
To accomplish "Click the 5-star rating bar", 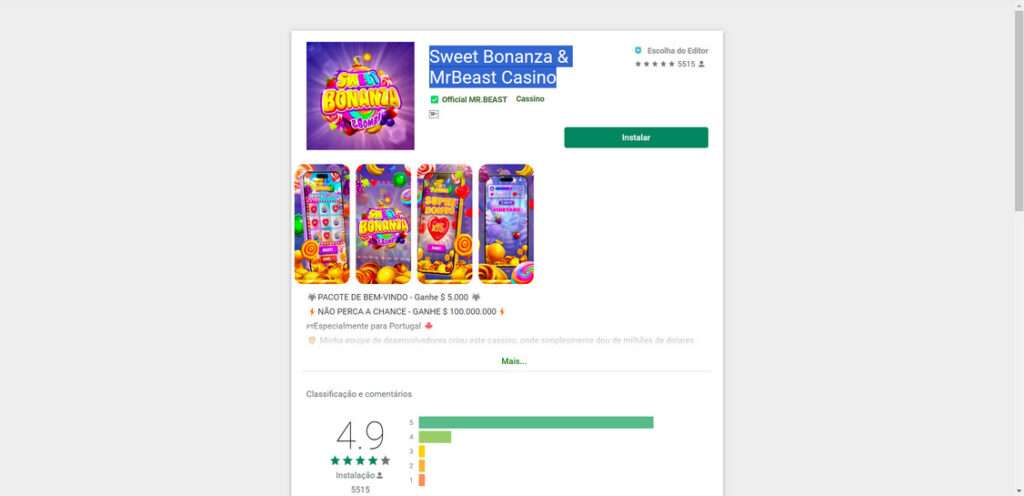I will (536, 423).
